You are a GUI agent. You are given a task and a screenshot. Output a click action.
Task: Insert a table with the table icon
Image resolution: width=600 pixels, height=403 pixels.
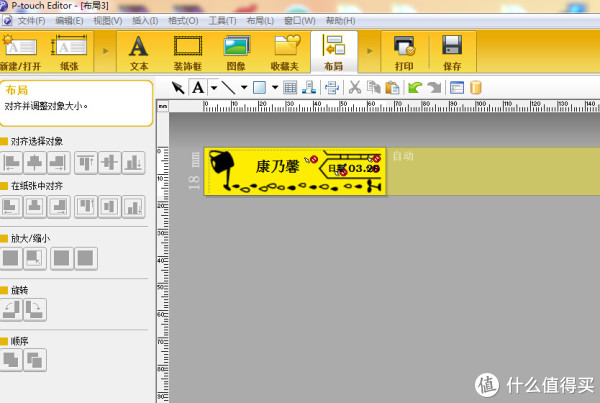coord(290,88)
